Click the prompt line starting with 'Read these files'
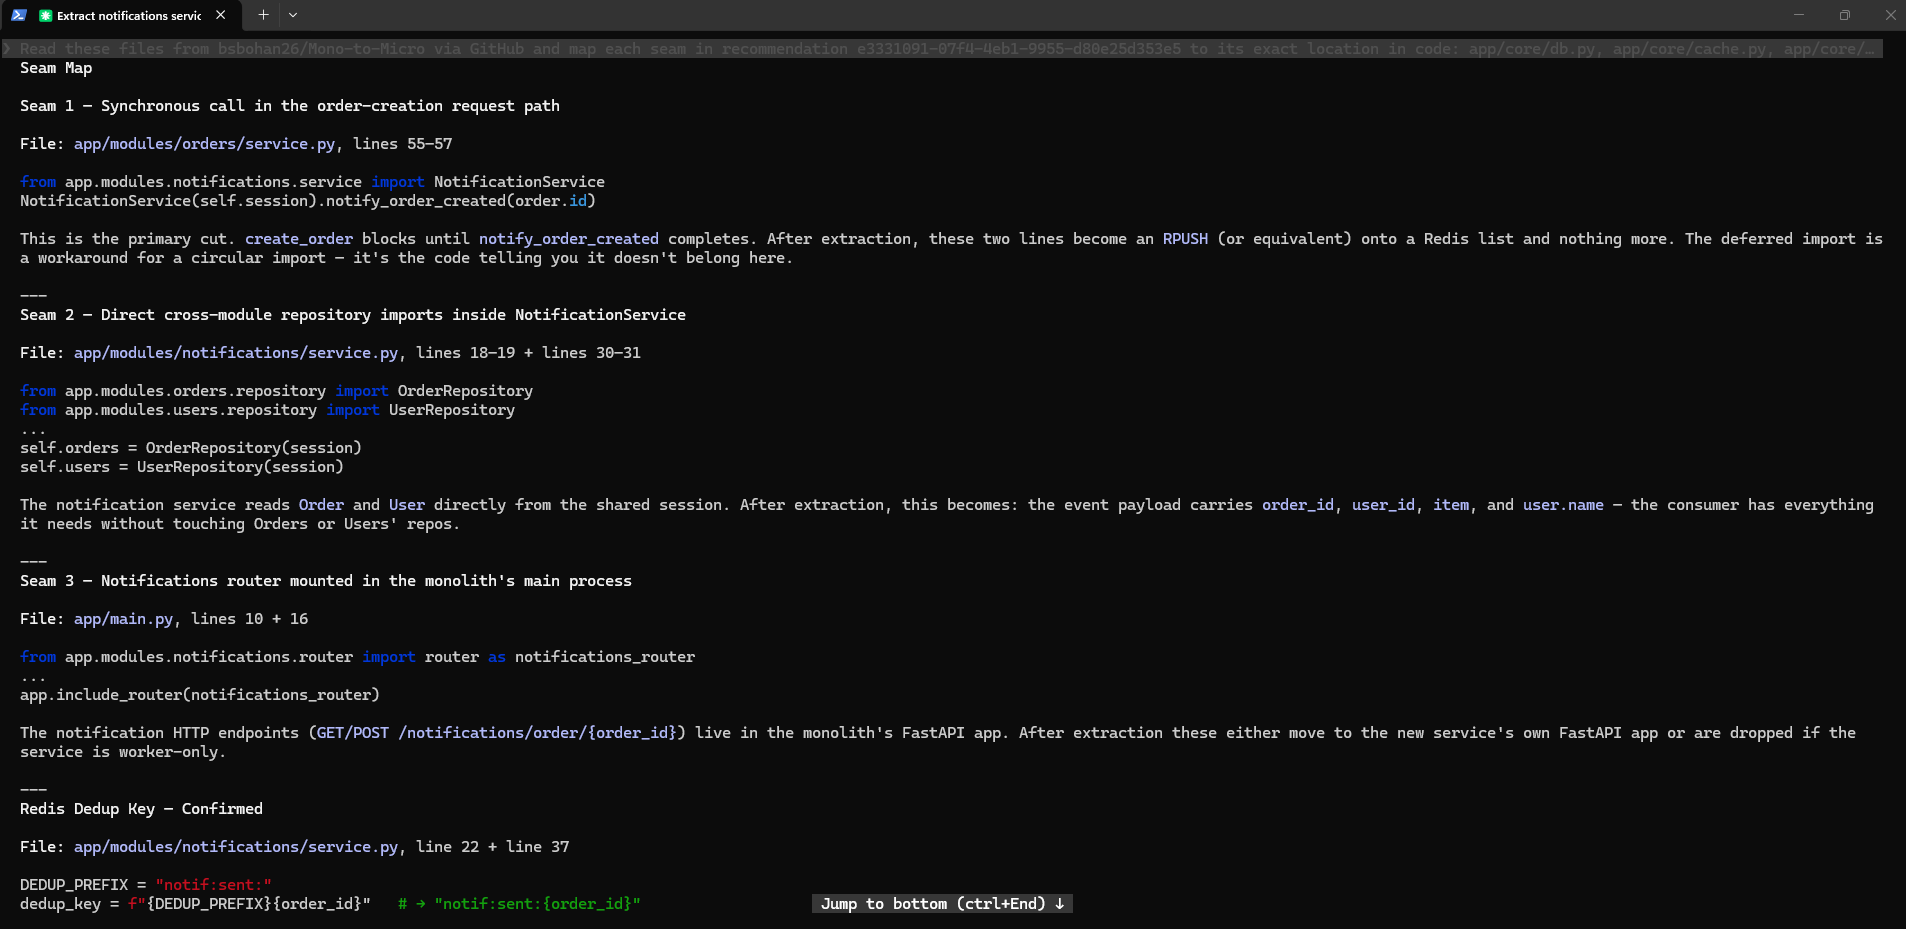1906x929 pixels. point(942,49)
